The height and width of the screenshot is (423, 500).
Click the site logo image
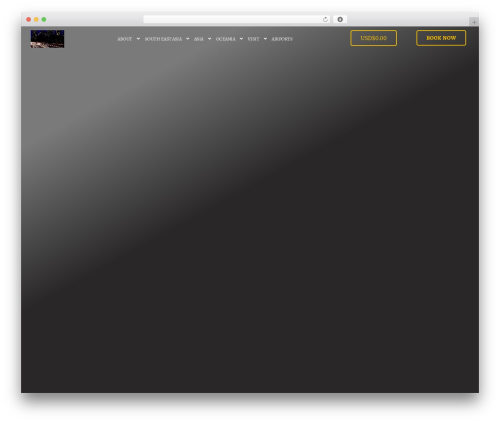tap(47, 39)
